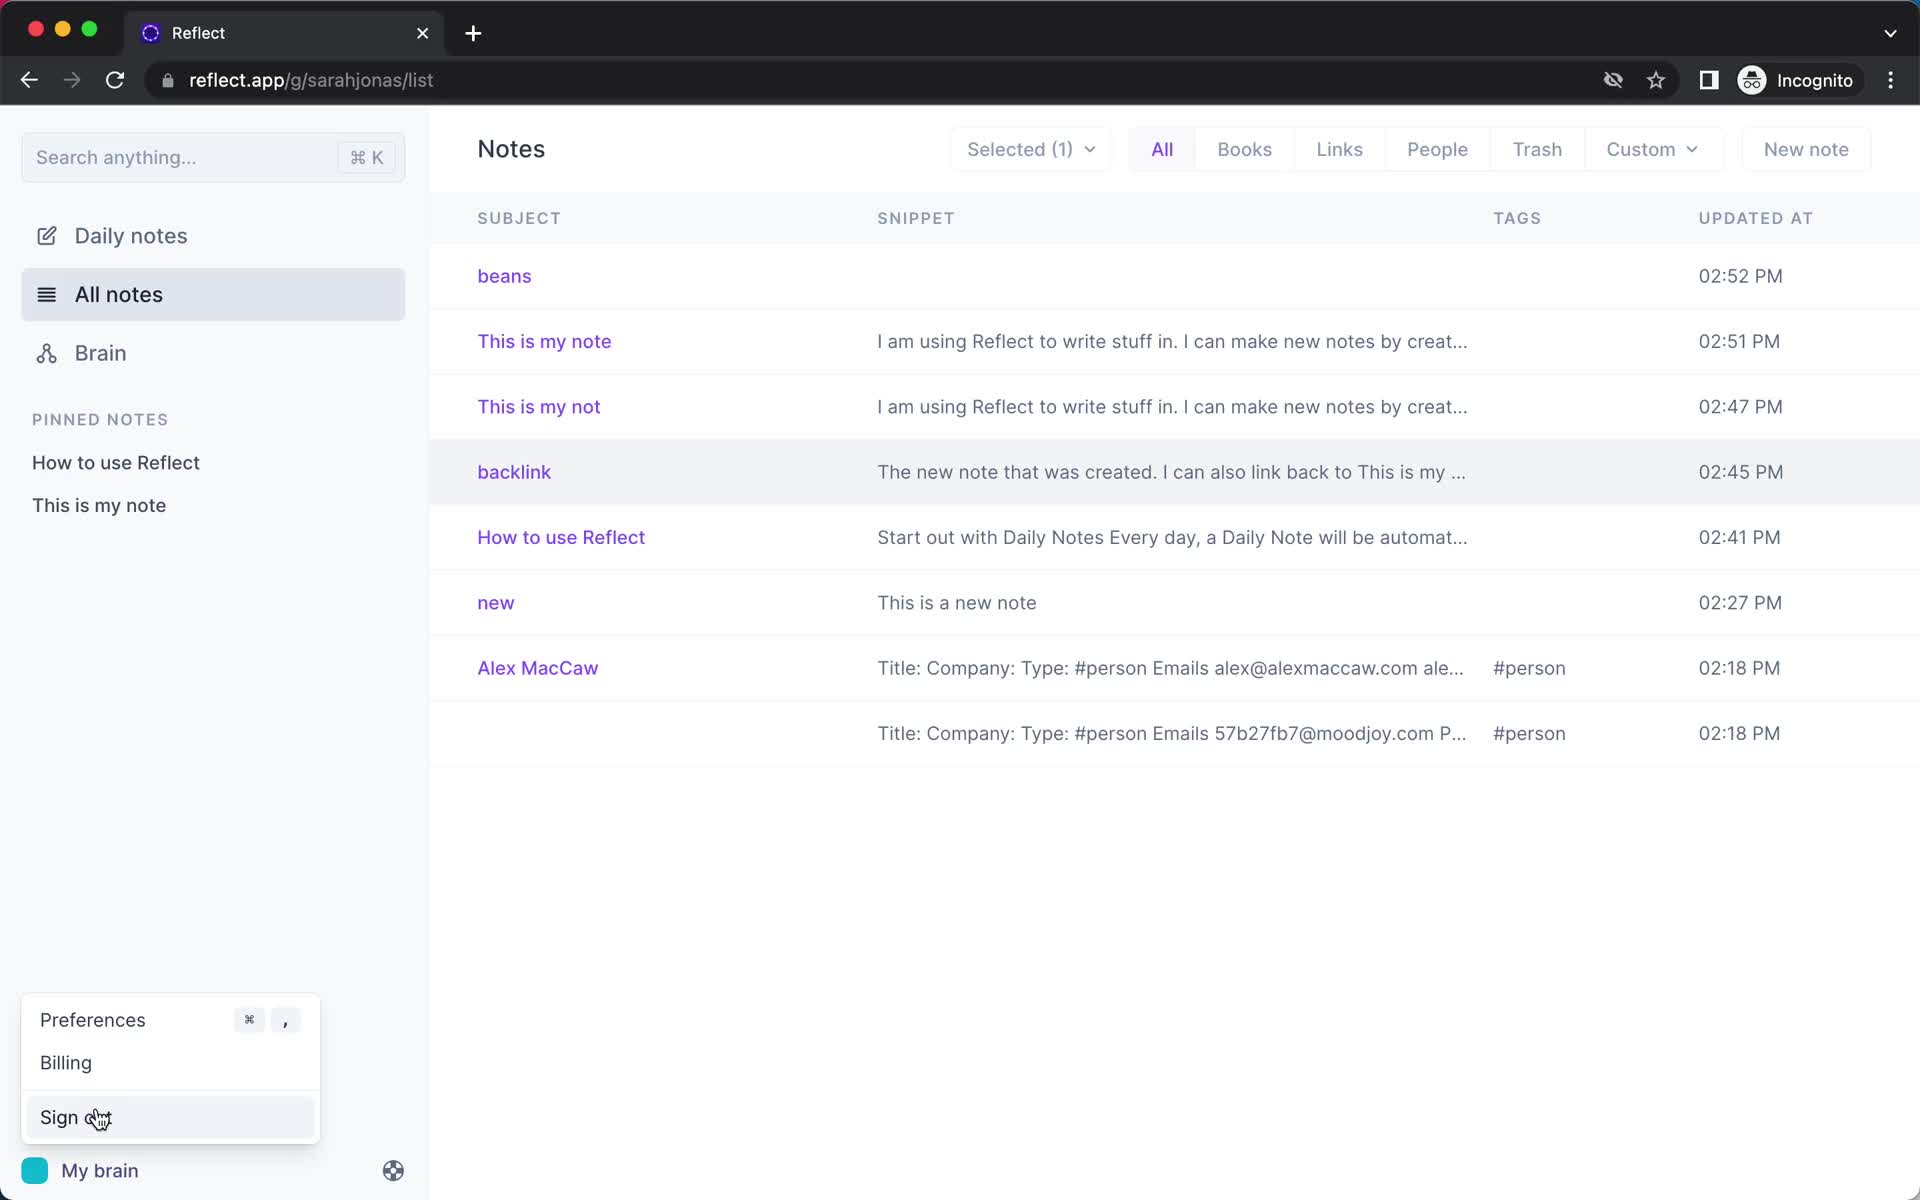Click the SUBJECT column header

pos(519,218)
